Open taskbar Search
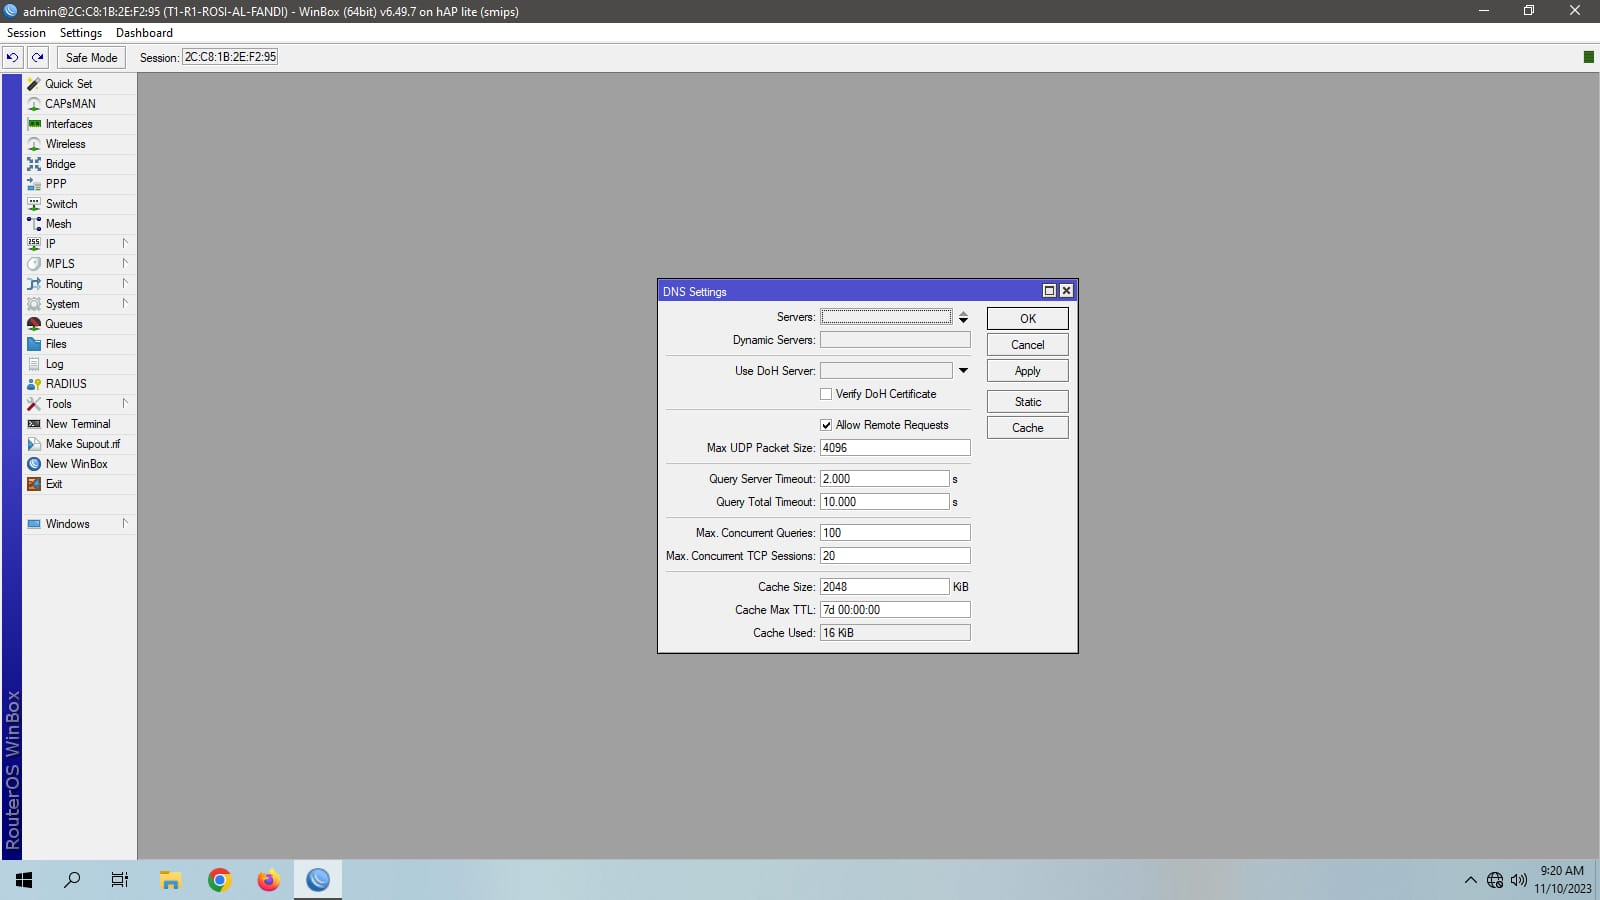This screenshot has height=900, width=1600. pos(72,880)
